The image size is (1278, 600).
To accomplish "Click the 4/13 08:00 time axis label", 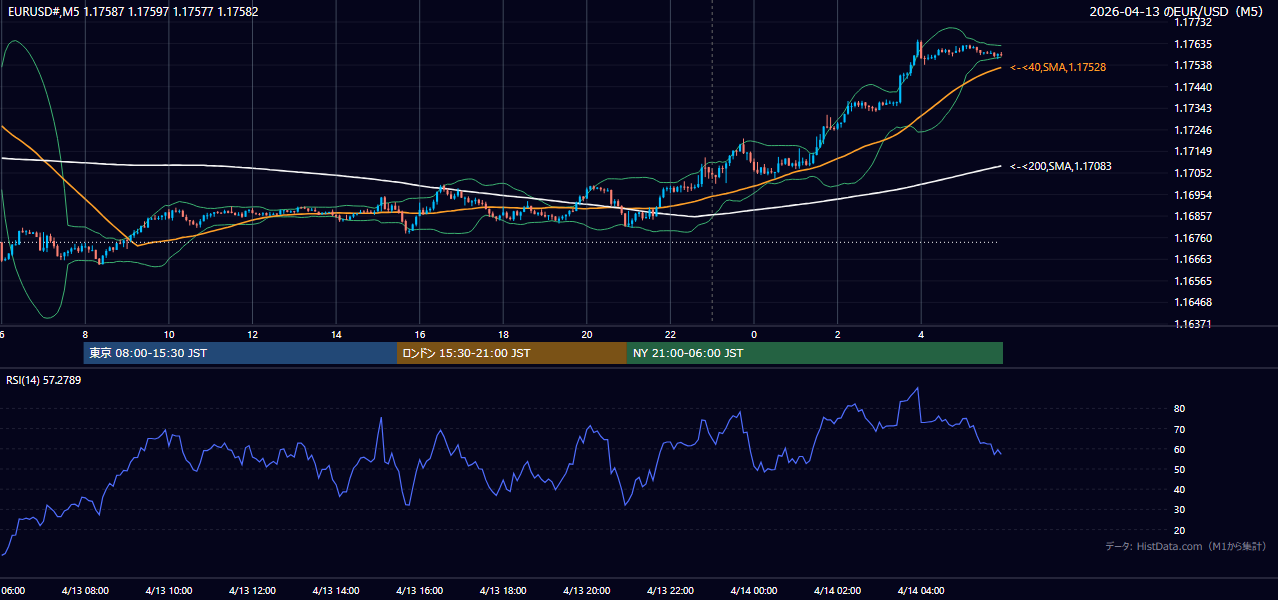I will click(85, 591).
